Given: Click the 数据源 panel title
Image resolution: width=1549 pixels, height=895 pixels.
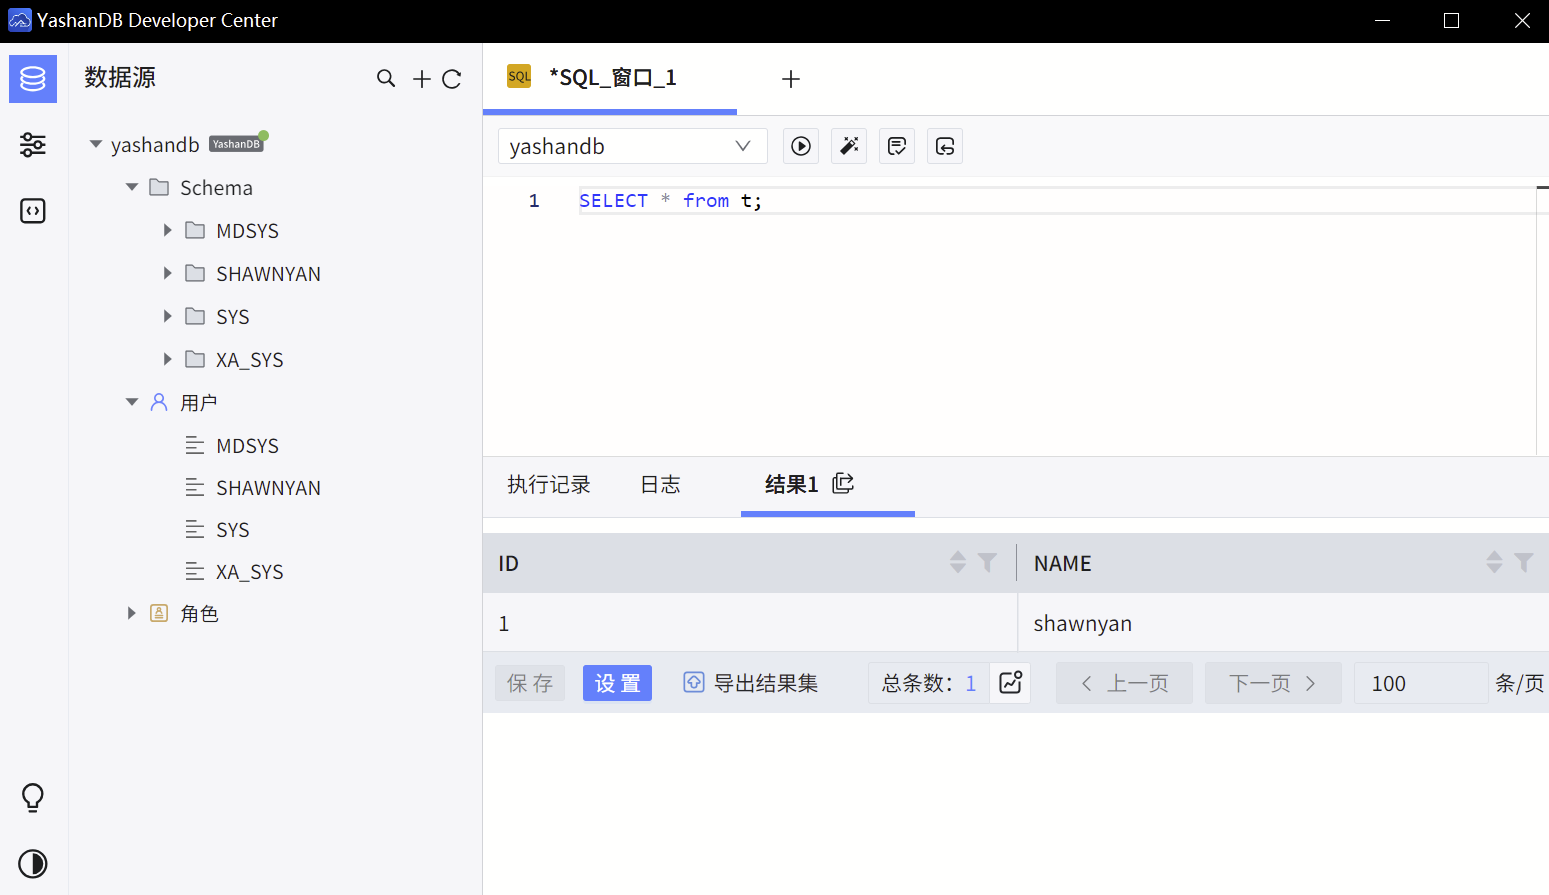Looking at the screenshot, I should click(x=120, y=77).
